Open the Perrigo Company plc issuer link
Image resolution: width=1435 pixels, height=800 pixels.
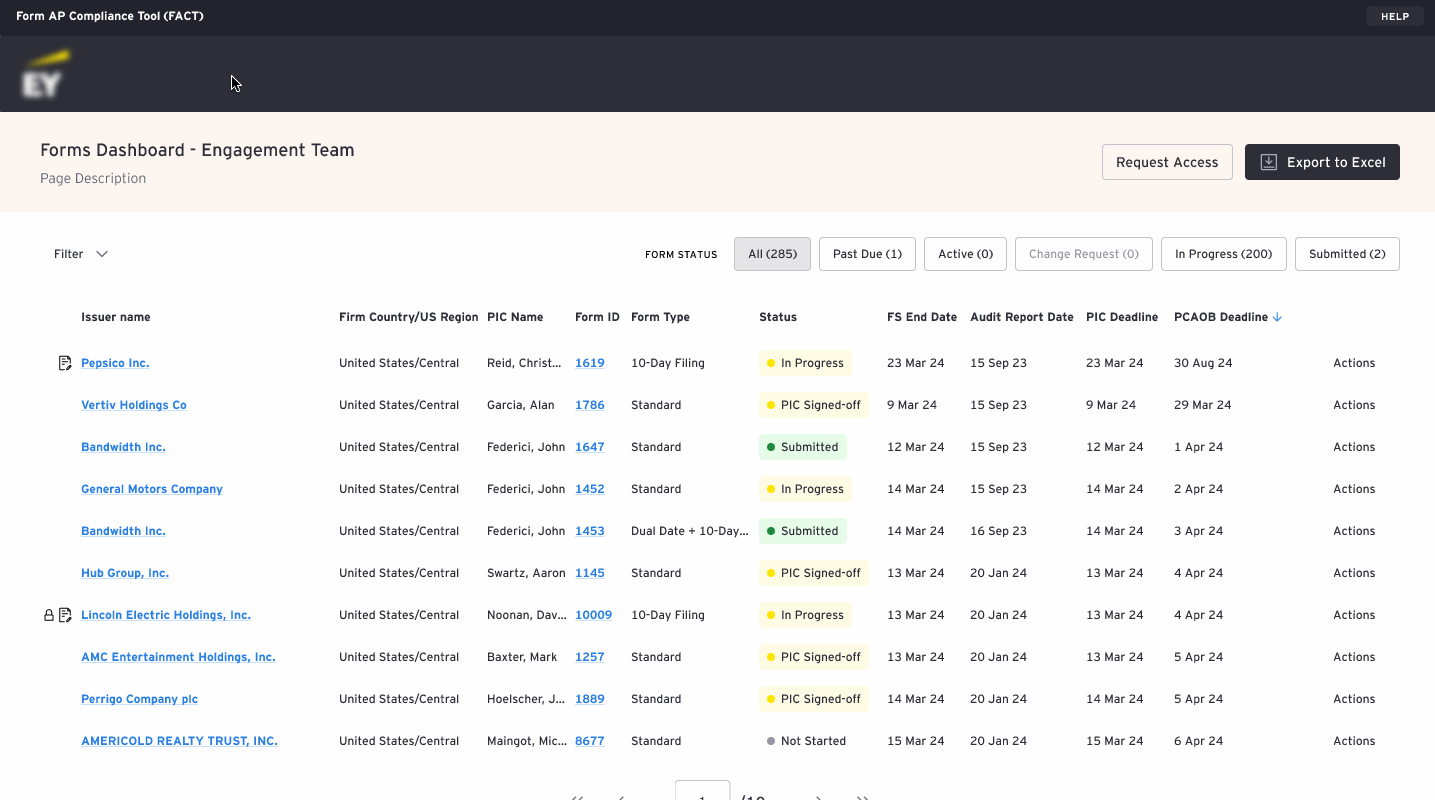pos(139,699)
